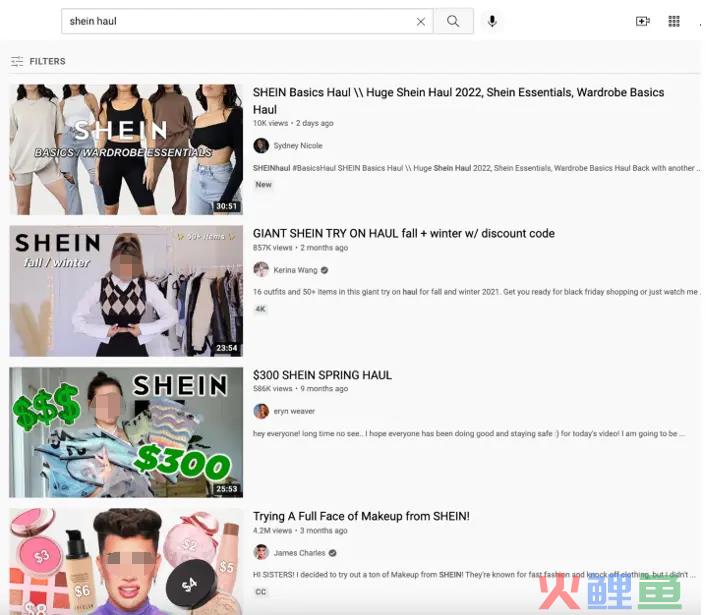The height and width of the screenshot is (615, 706).
Task: Open the create video camera icon
Action: click(643, 21)
